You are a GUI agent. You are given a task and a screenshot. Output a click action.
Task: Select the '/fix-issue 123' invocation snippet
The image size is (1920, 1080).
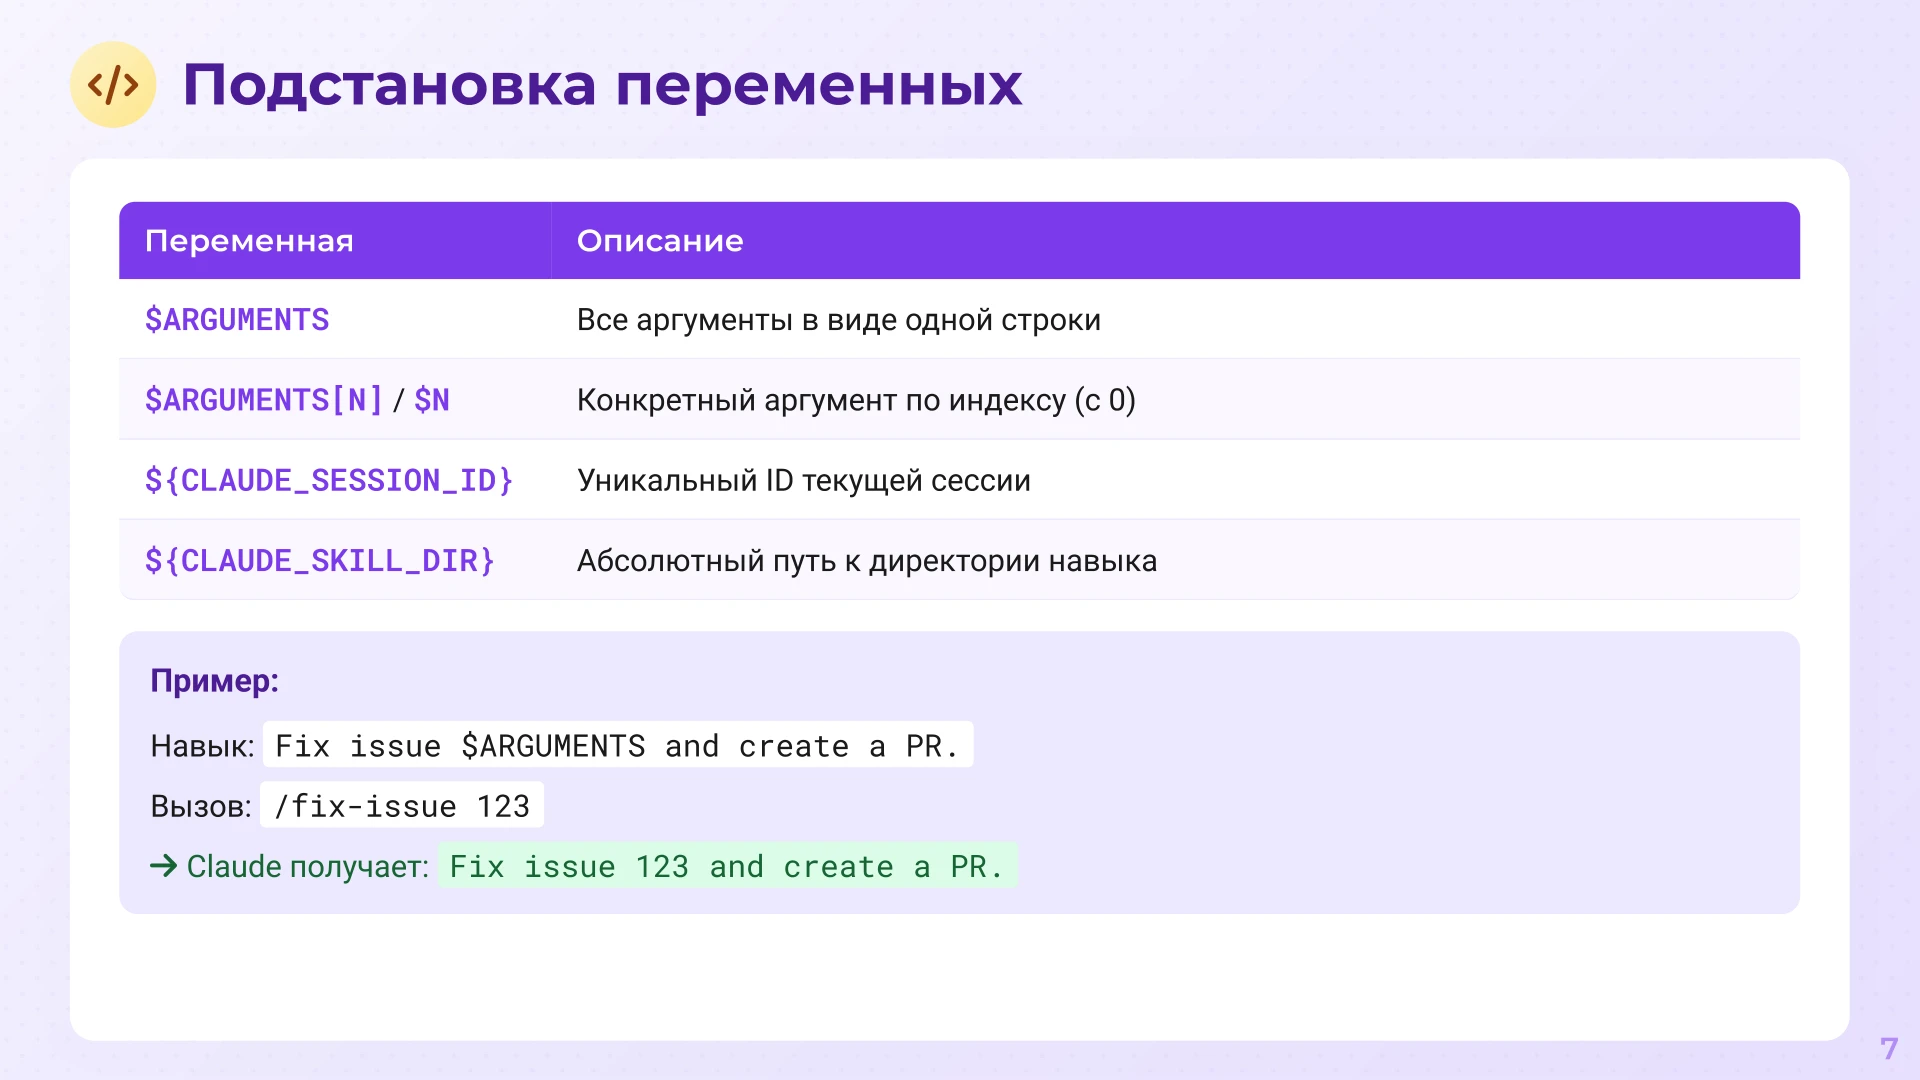click(402, 805)
